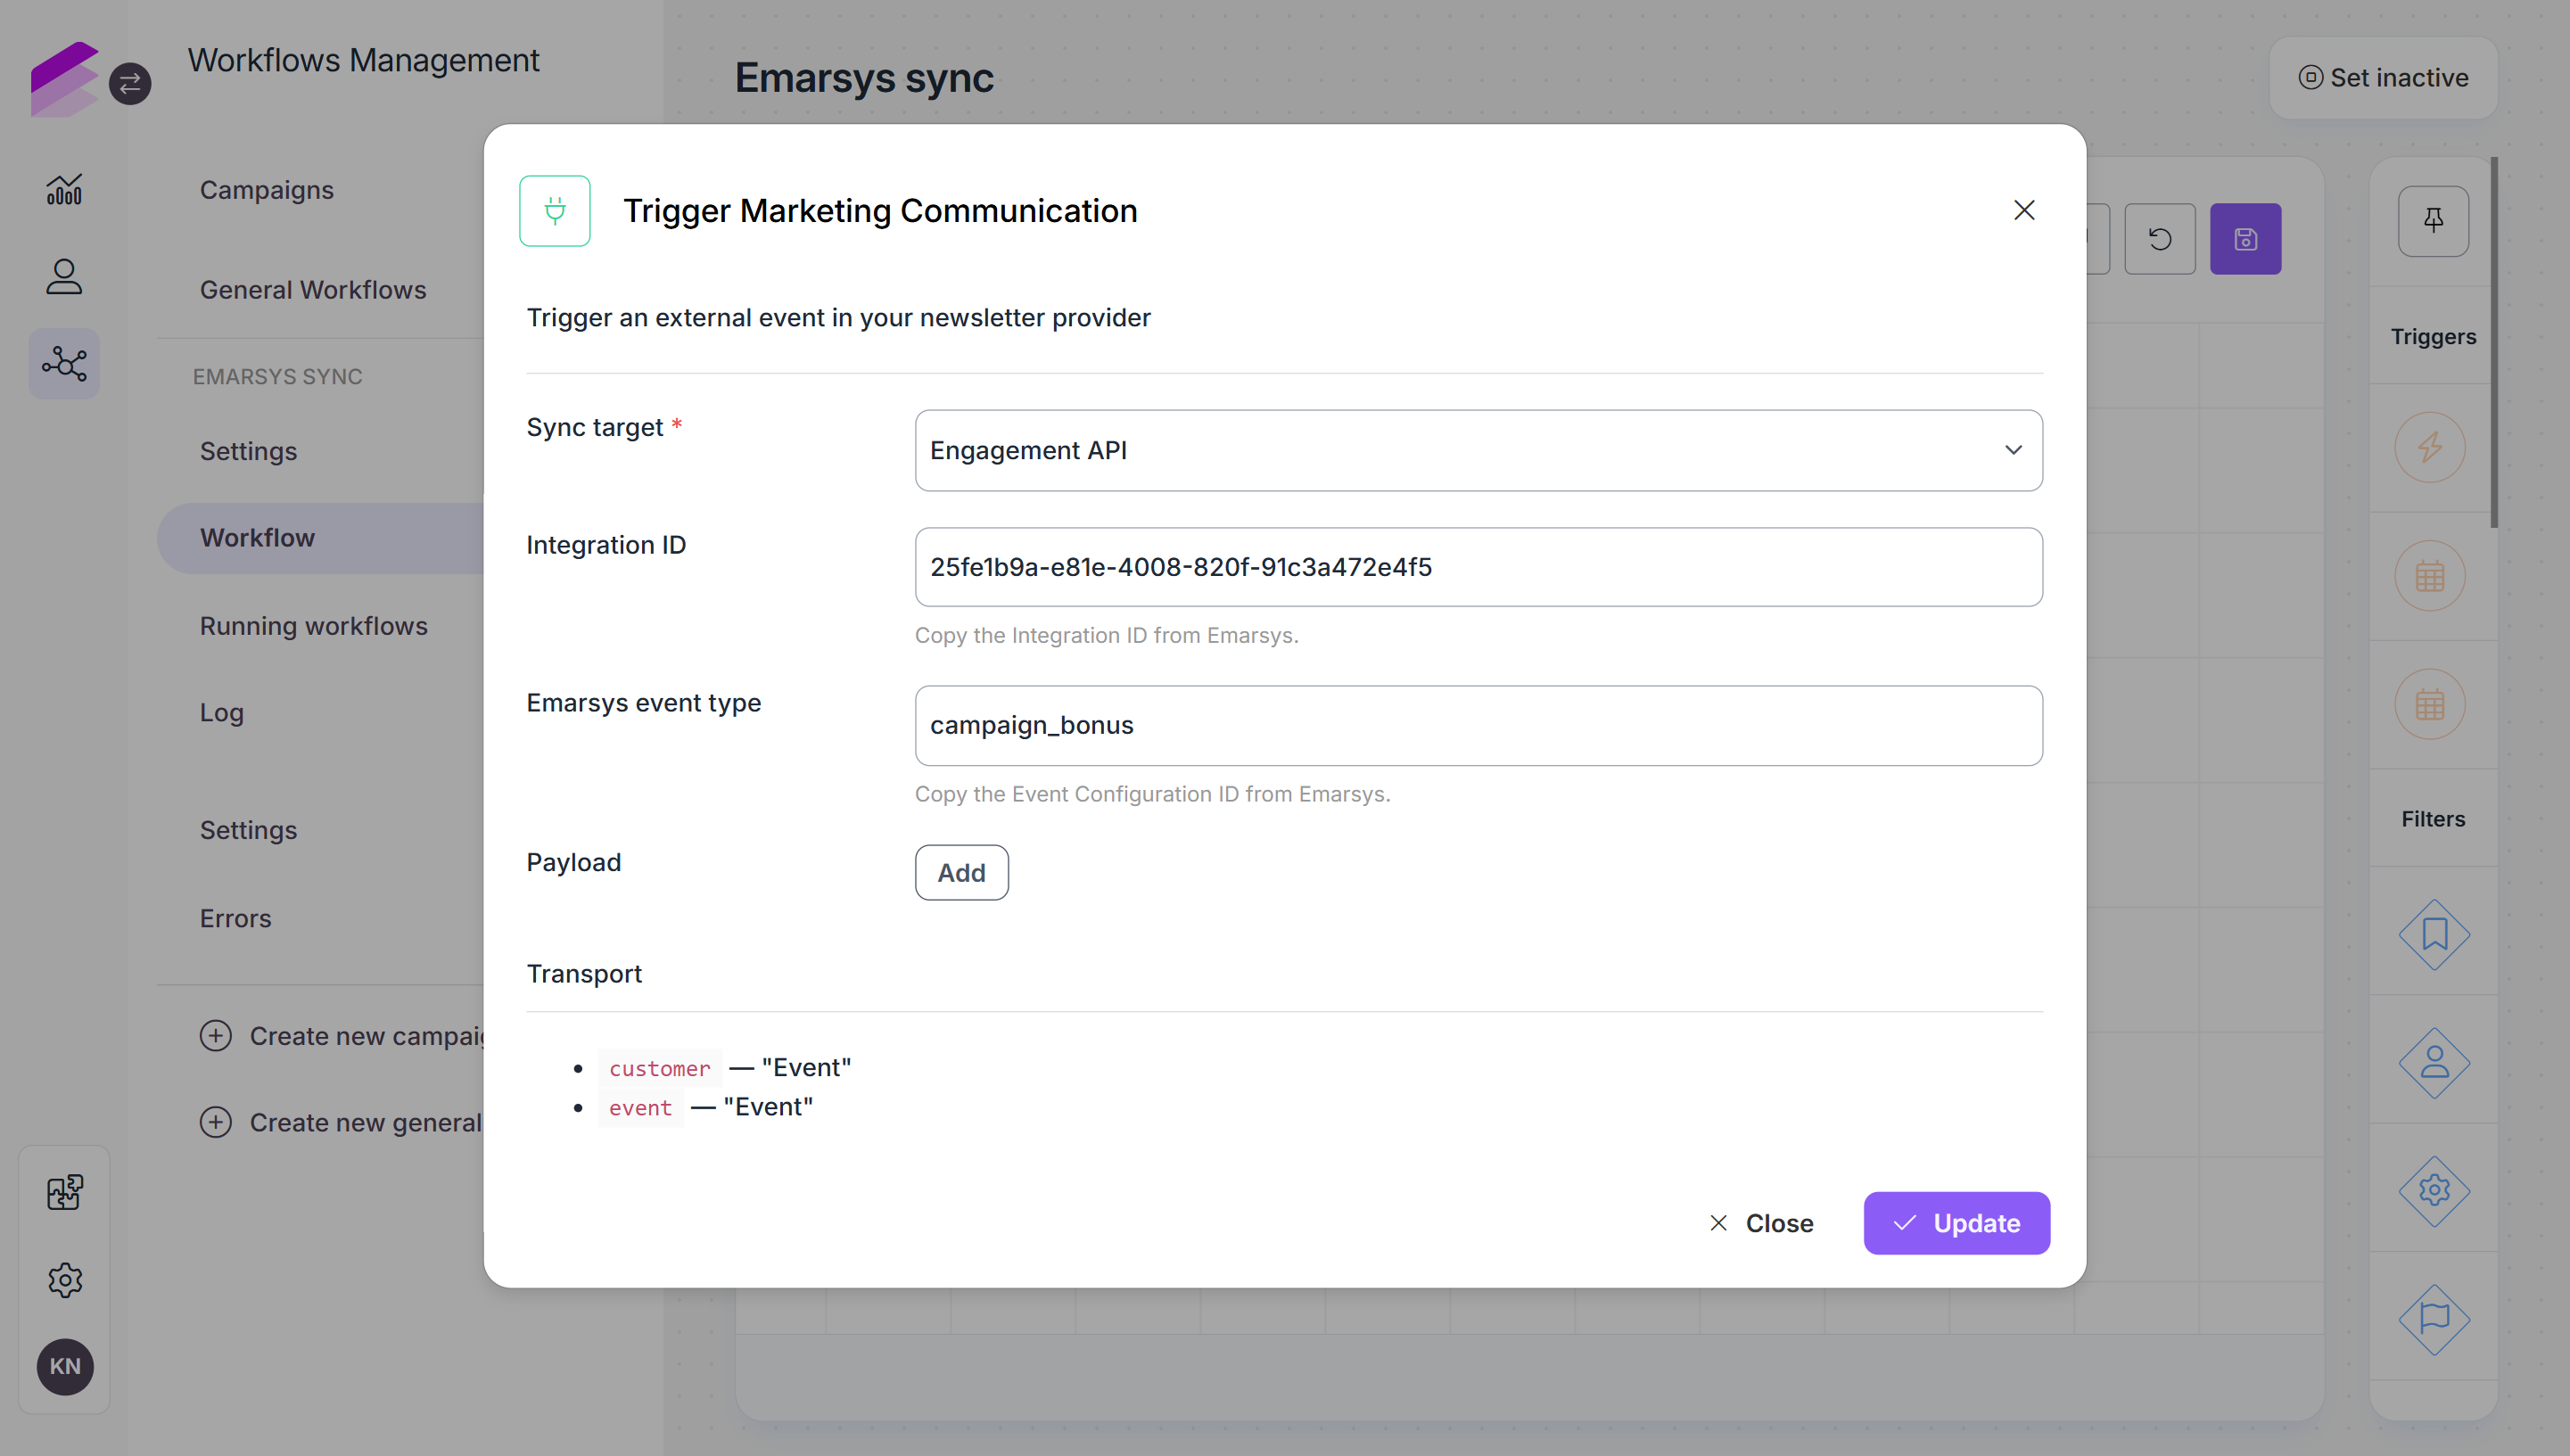Click the Emarsys sync page title
2570x1456 pixels.
864,78
